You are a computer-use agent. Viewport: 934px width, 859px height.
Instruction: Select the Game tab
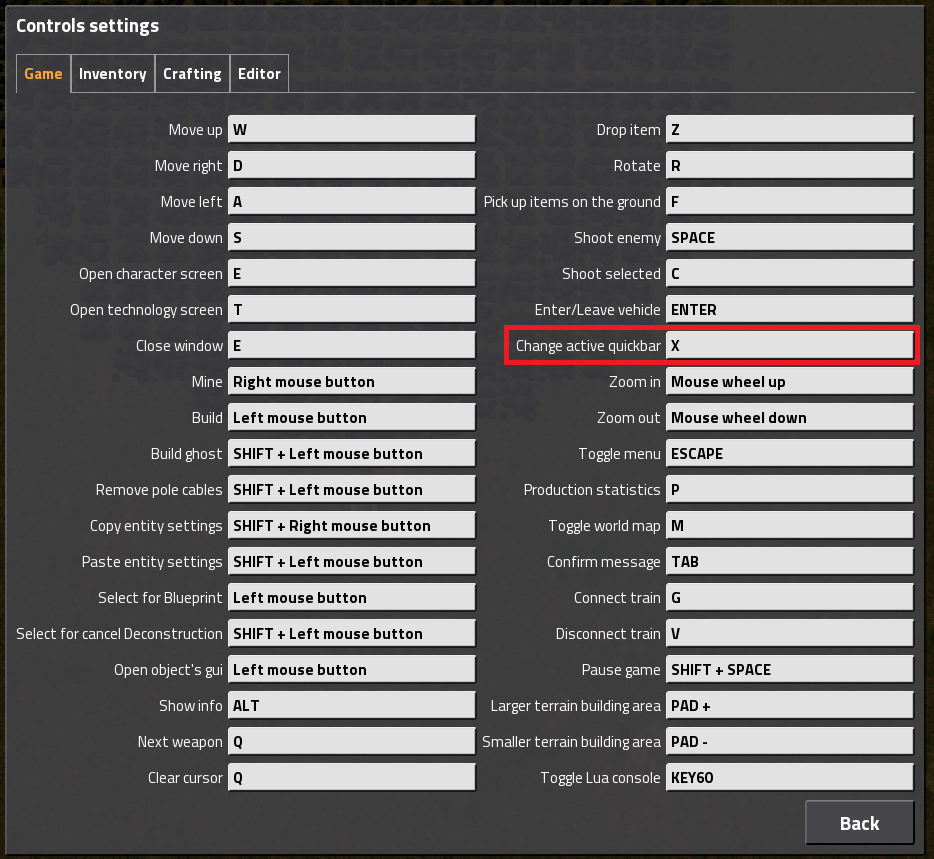pos(43,74)
